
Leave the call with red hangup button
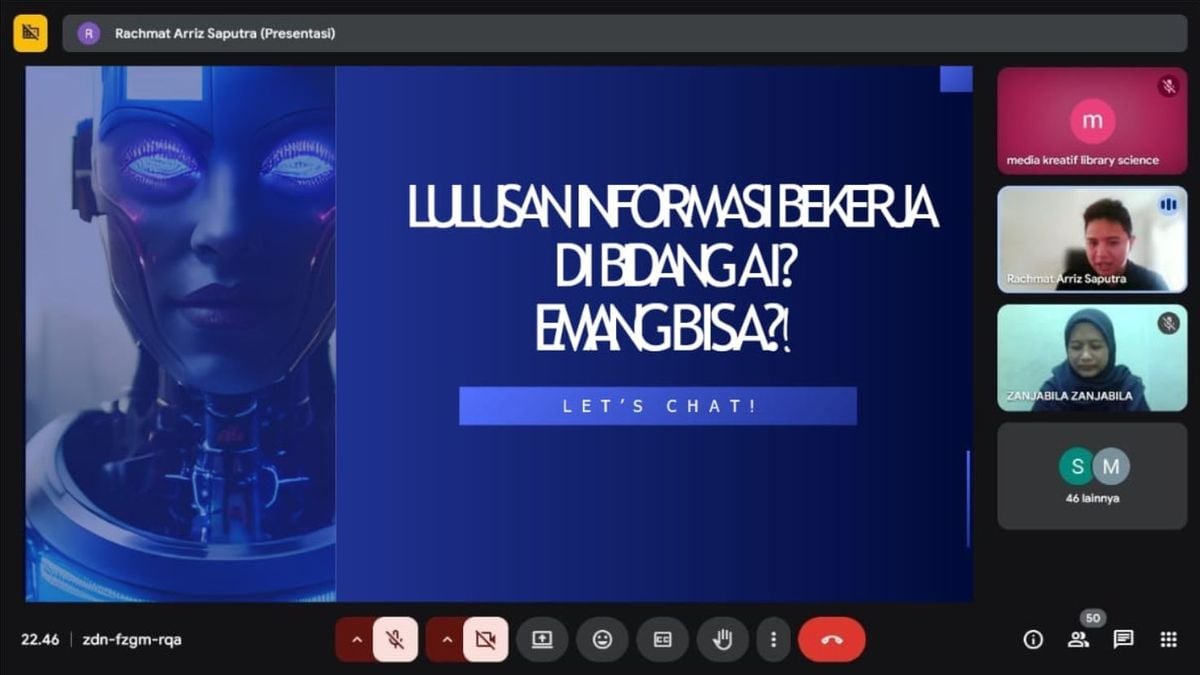831,640
